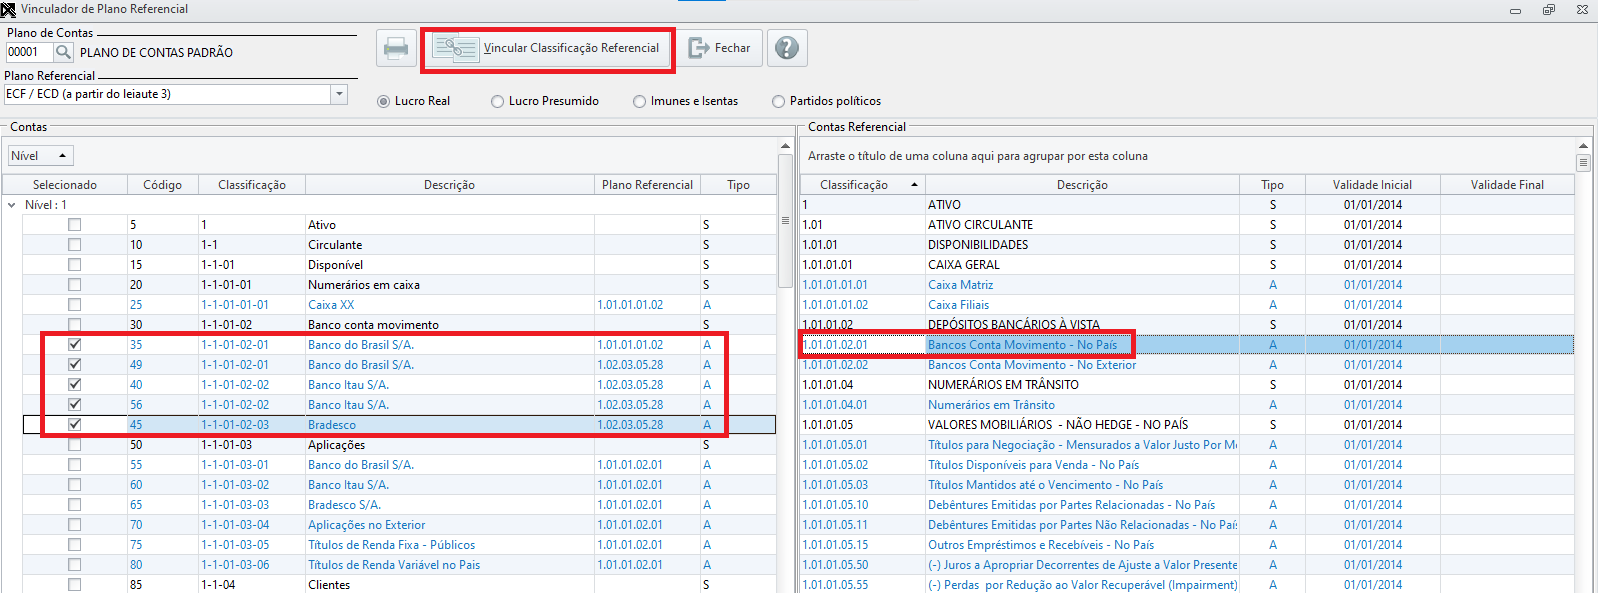The height and width of the screenshot is (593, 1598).
Task: Uncheck the box for code 49 row
Action: pyautogui.click(x=75, y=365)
